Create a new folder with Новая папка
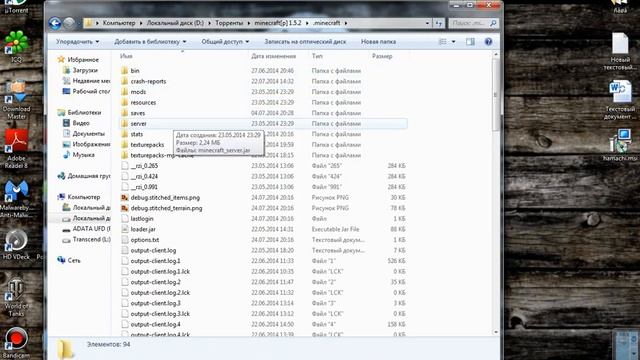Viewport: 640px width, 360px height. pyautogui.click(x=378, y=42)
